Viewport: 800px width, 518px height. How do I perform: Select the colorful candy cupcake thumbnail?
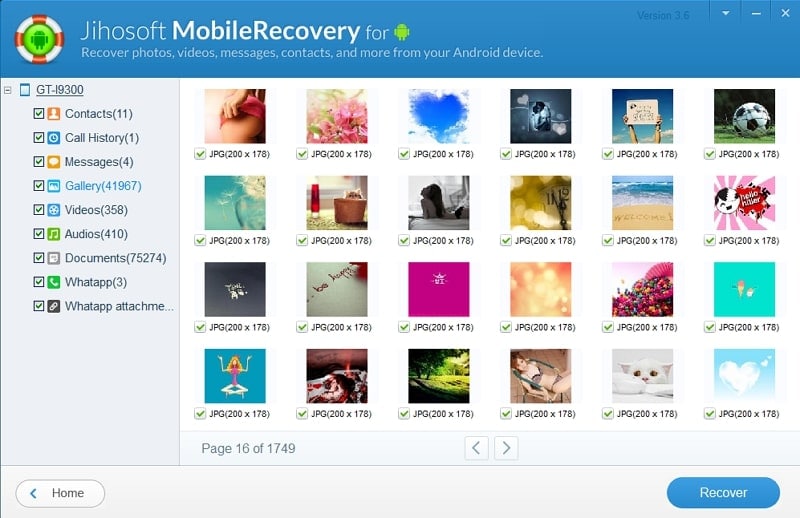[x=642, y=289]
